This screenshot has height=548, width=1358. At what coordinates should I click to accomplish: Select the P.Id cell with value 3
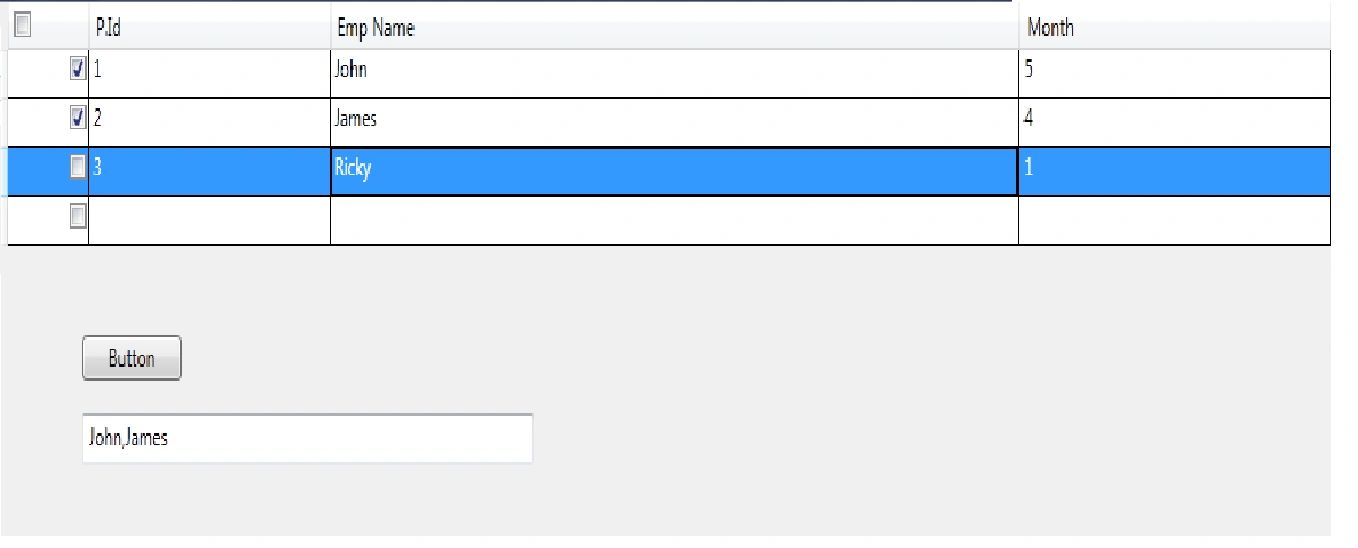(209, 171)
